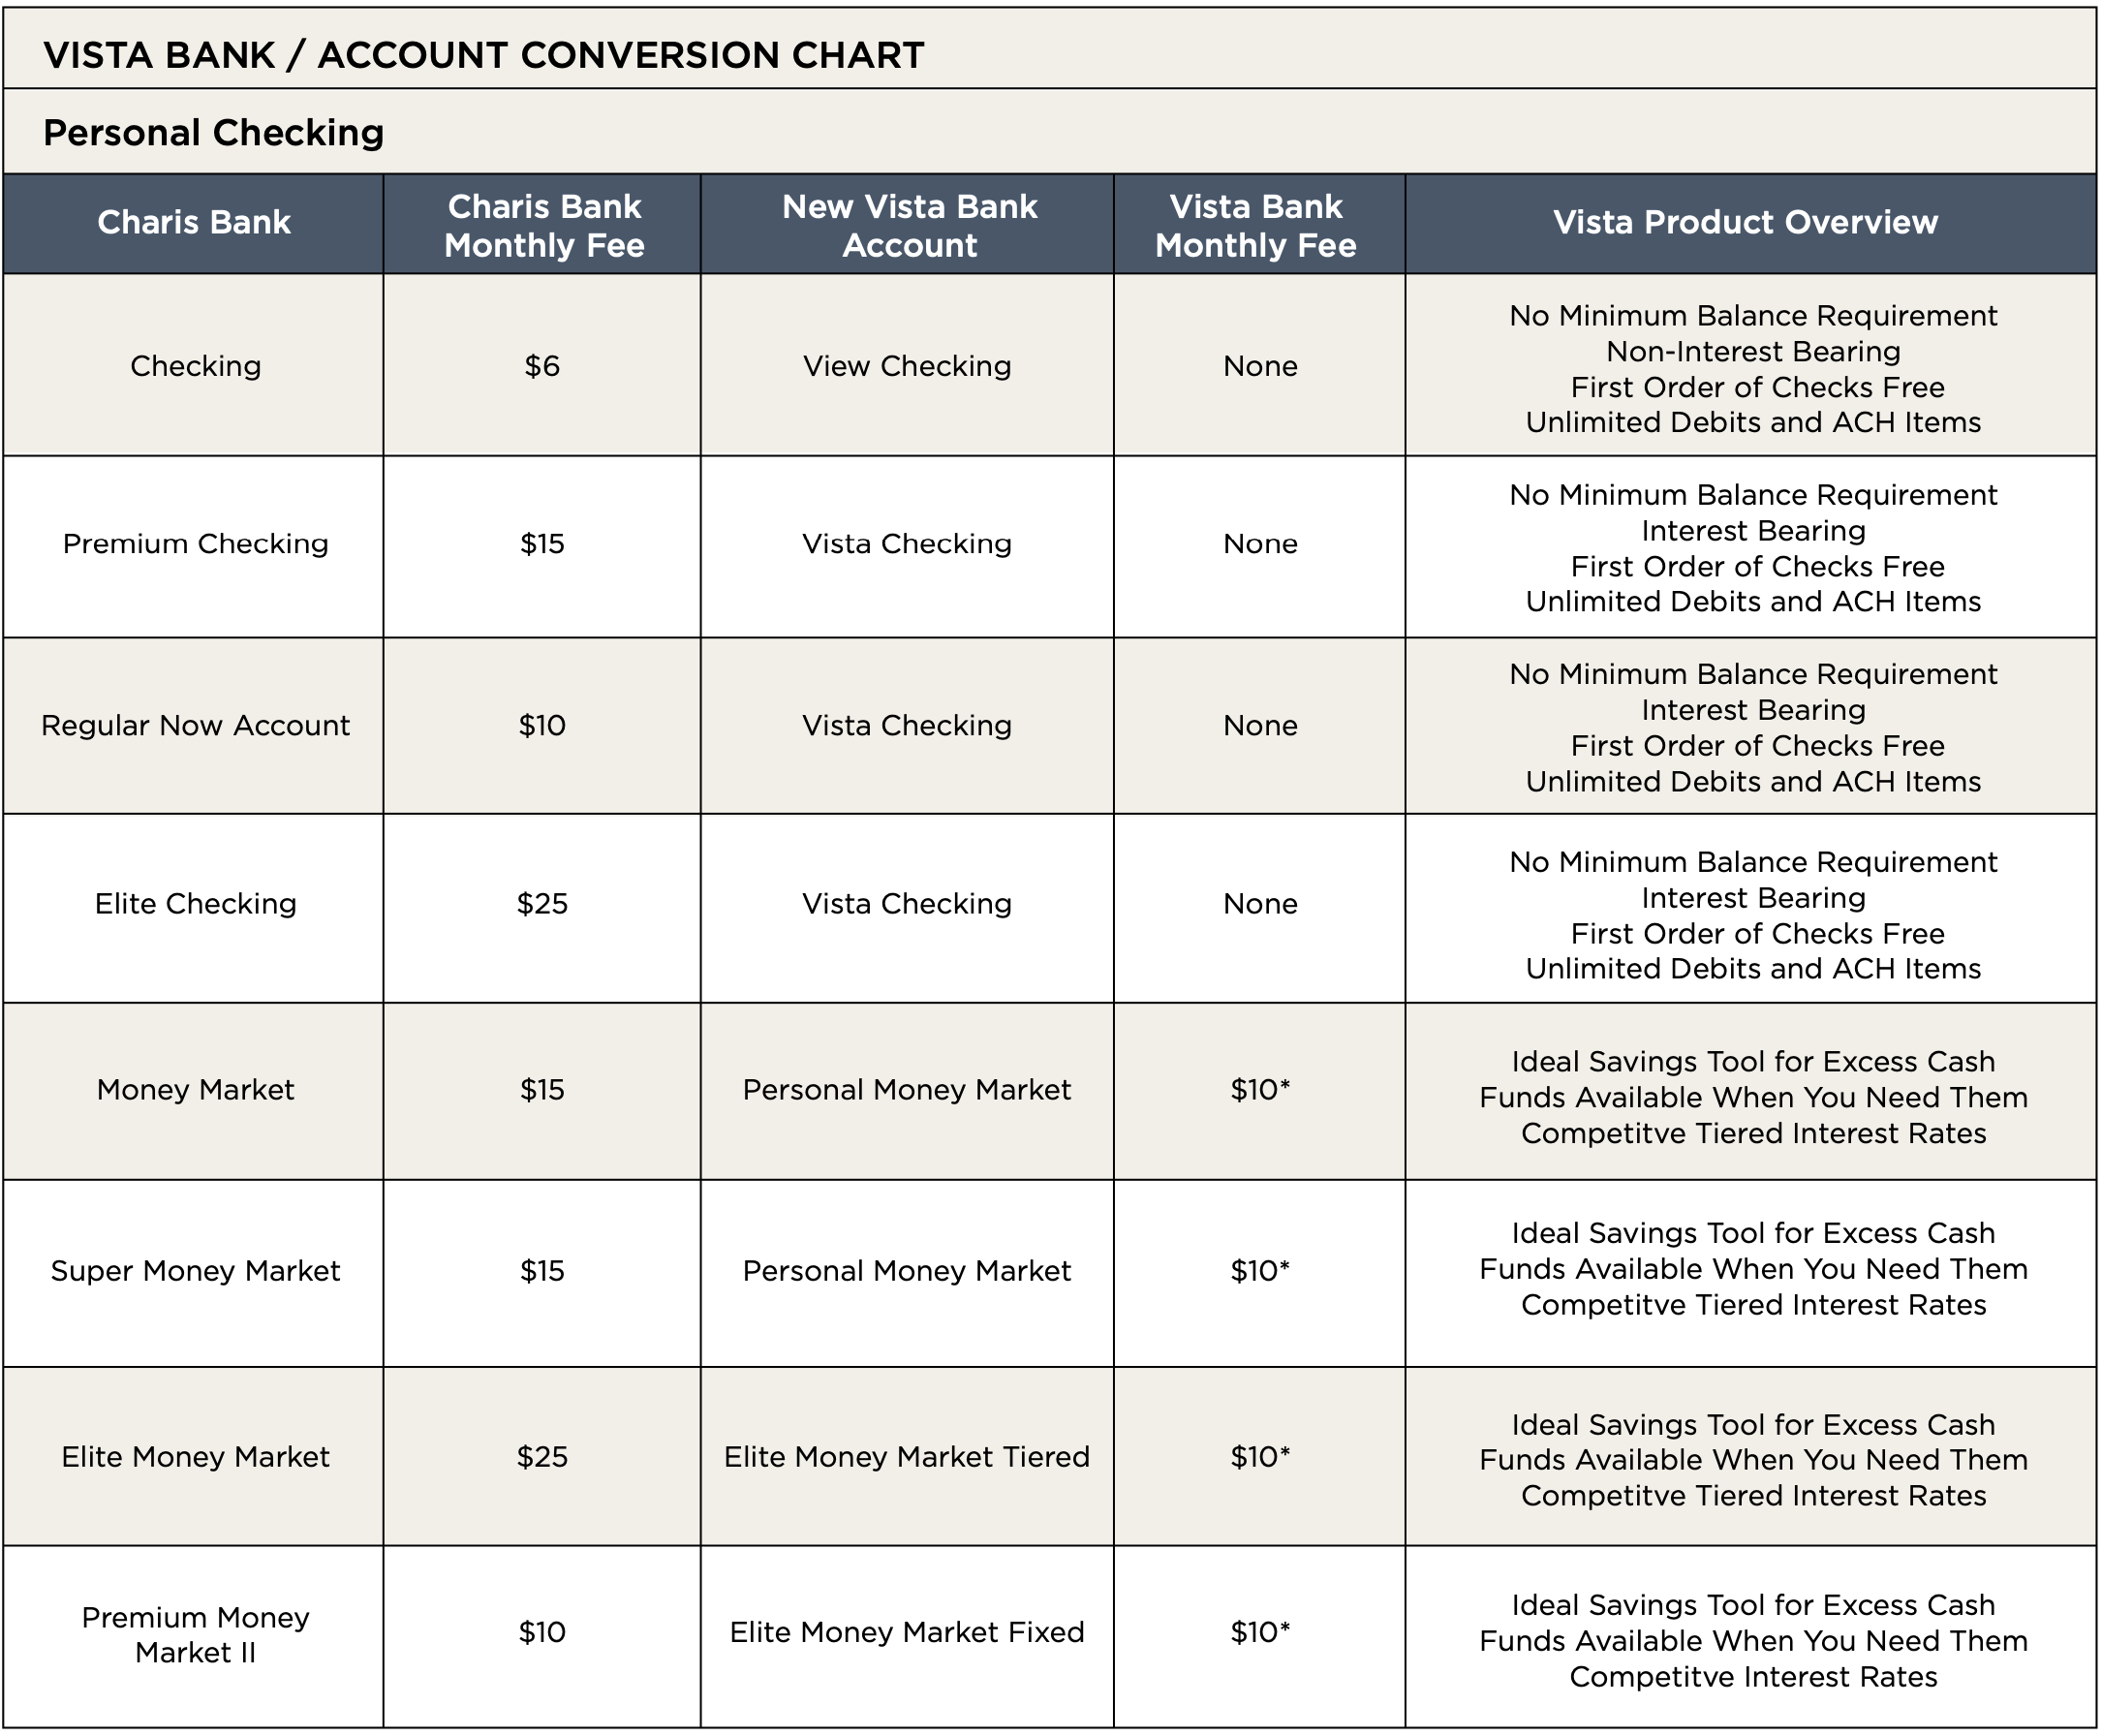Click the 'Personal Checking' section heading
Screen dimensions: 2102x1736
(213, 133)
